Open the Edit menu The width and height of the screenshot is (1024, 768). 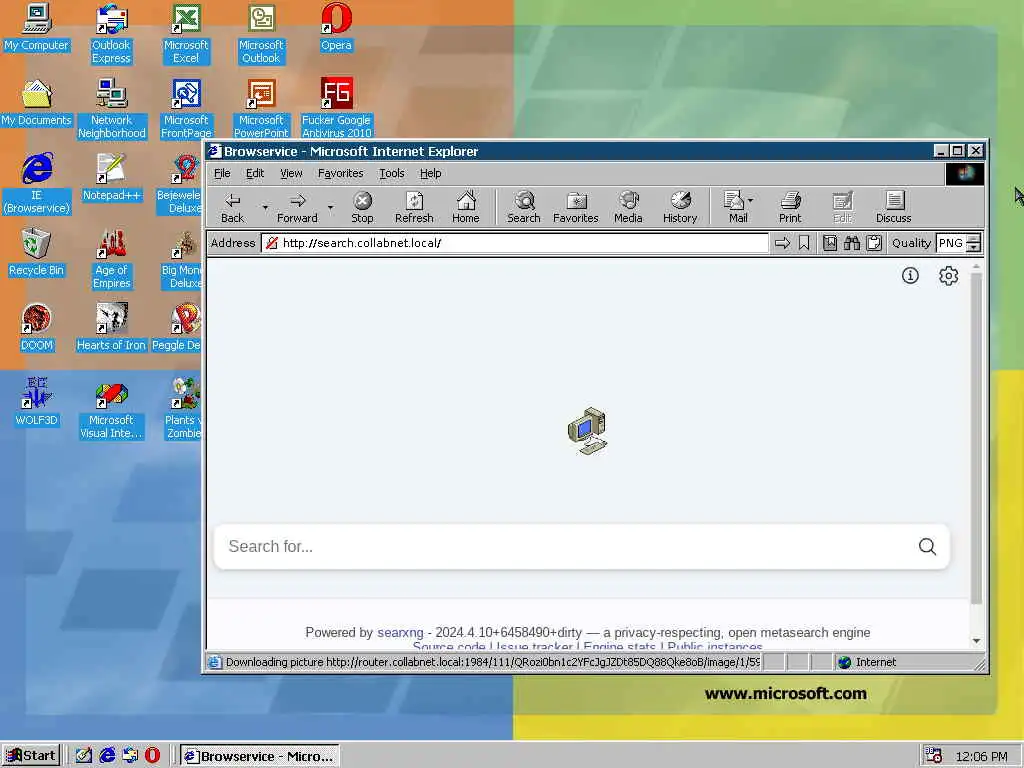pyautogui.click(x=255, y=174)
